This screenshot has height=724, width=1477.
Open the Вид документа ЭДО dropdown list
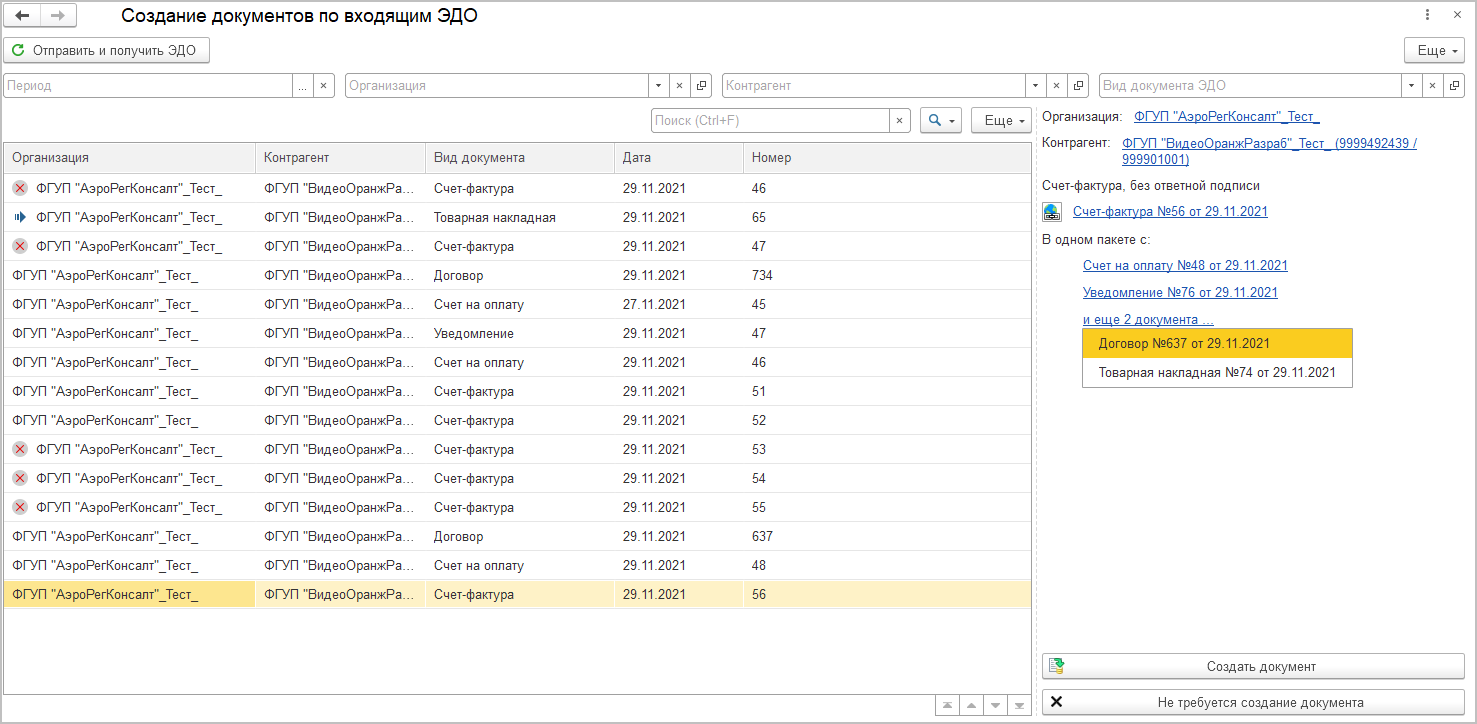1411,86
